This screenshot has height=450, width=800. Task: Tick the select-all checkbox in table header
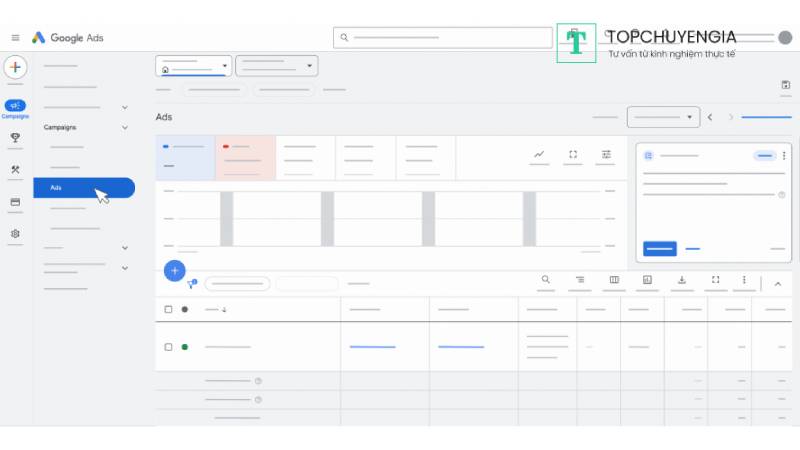[168, 309]
